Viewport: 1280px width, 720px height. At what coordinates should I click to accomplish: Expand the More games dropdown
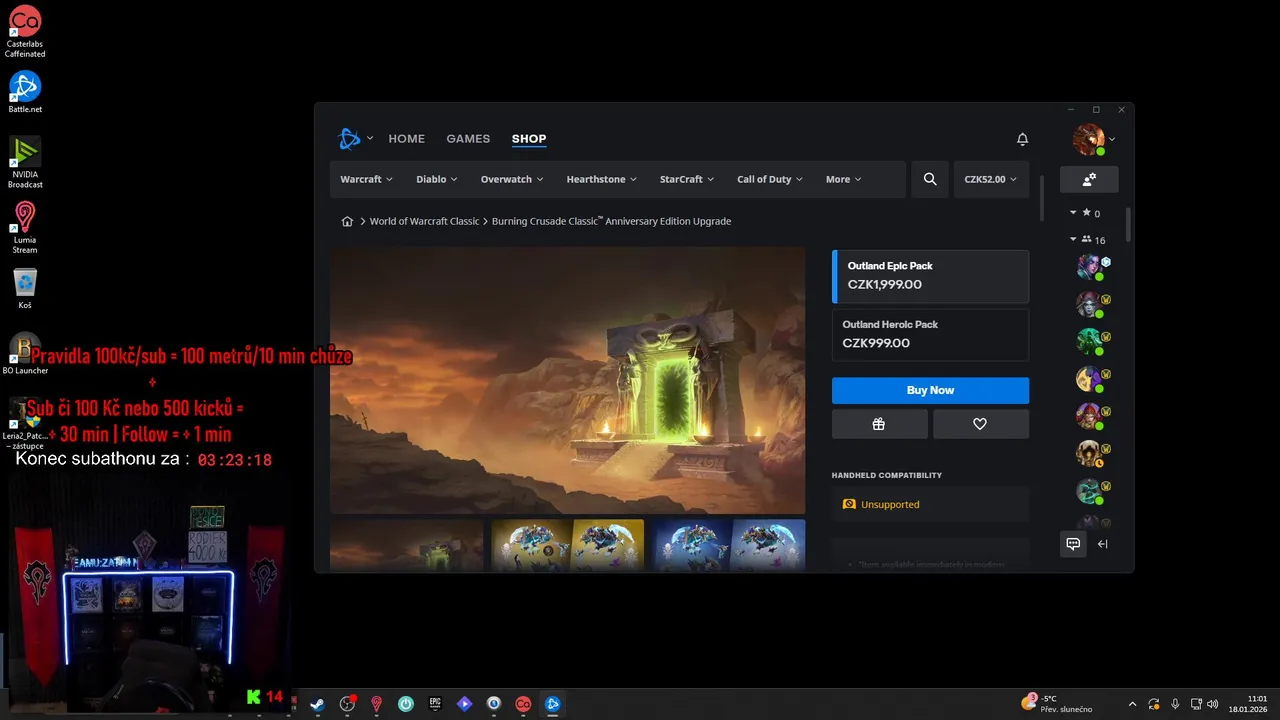844,179
